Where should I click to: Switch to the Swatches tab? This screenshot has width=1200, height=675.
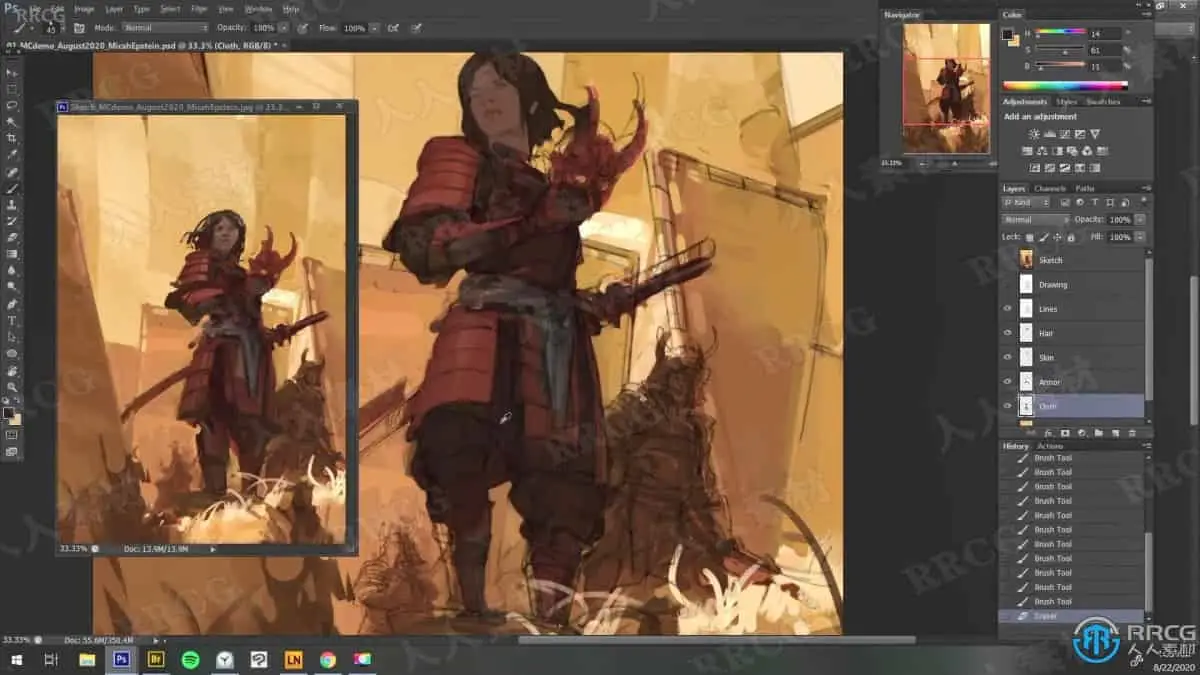pos(1102,101)
